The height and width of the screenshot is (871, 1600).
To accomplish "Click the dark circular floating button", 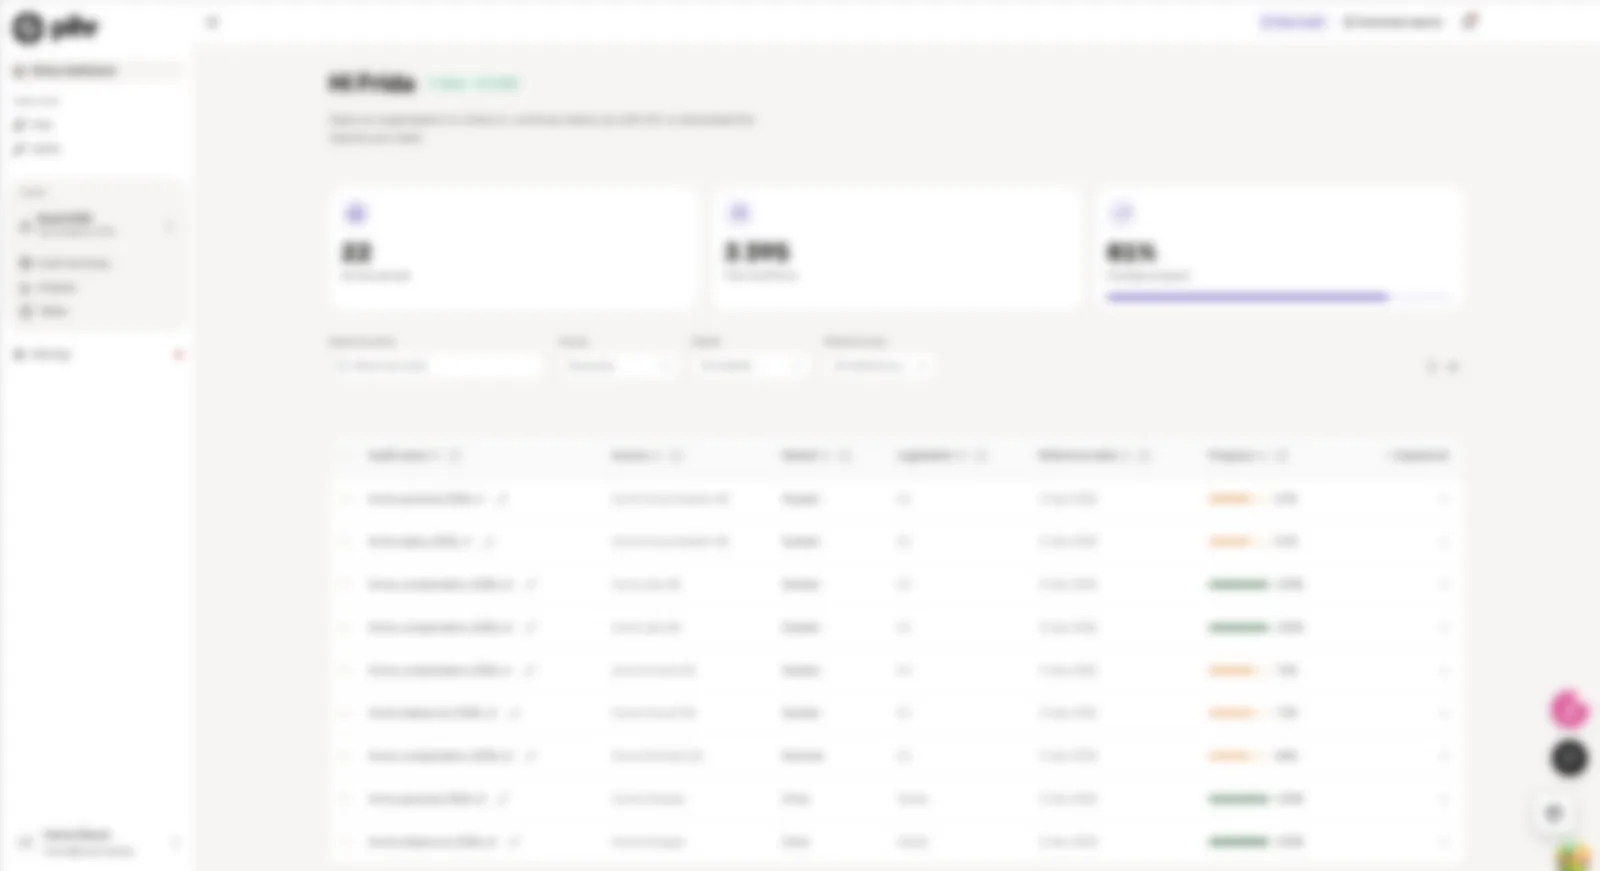I will click(1569, 758).
